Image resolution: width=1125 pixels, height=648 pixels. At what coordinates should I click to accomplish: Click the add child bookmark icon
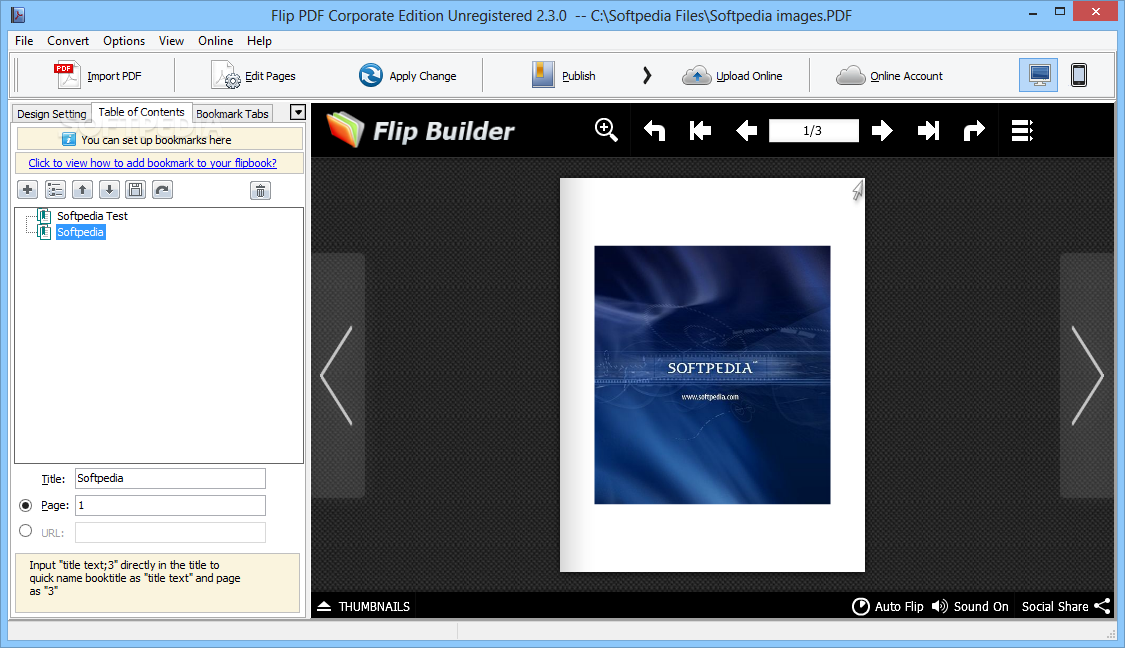point(55,189)
